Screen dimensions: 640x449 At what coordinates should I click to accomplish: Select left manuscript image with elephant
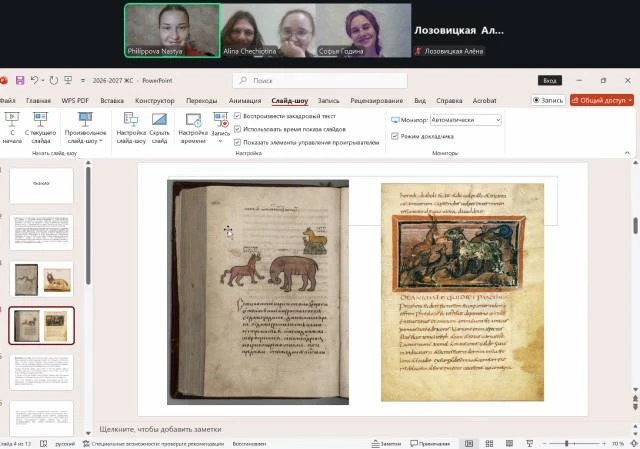(258, 292)
